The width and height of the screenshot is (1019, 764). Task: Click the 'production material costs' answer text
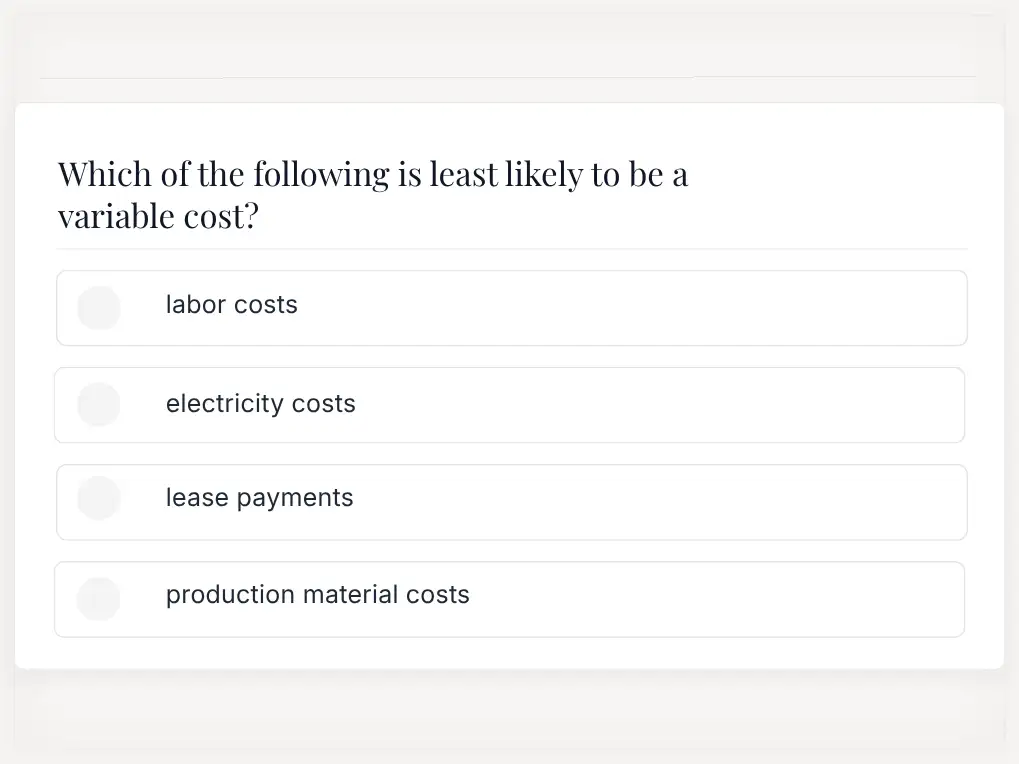click(x=317, y=595)
